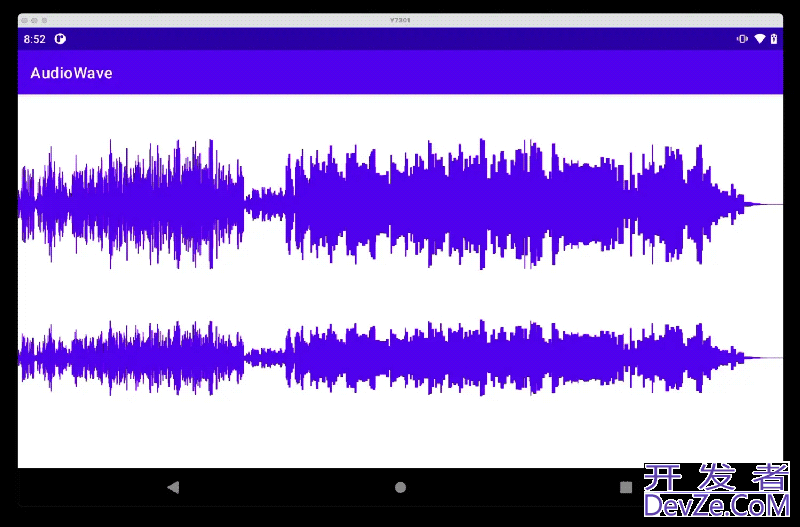Click the vibrate mode status icon
800x527 pixels.
tap(741, 39)
